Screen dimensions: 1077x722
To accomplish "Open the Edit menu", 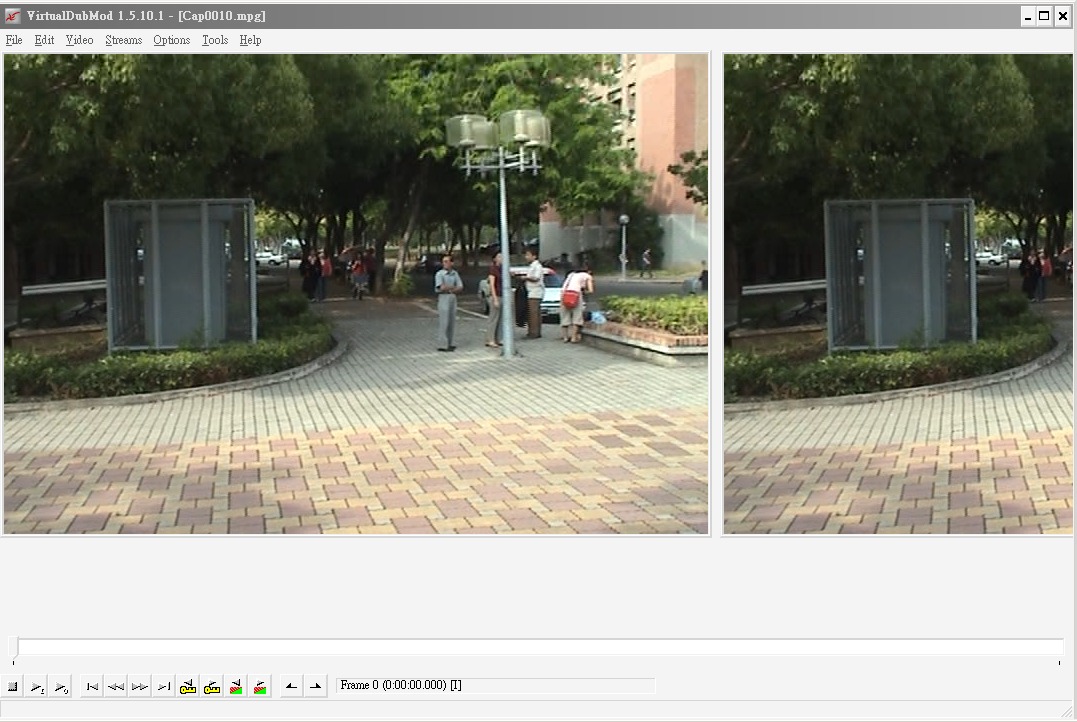I will coord(44,40).
